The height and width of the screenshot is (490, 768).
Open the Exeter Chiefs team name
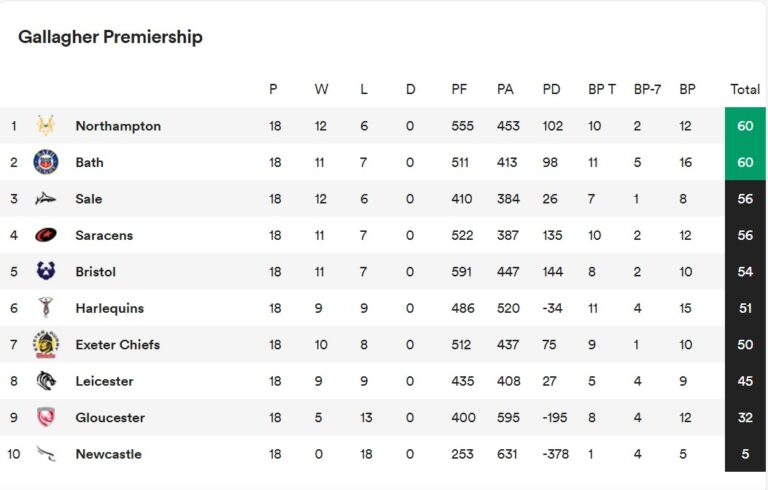click(117, 345)
